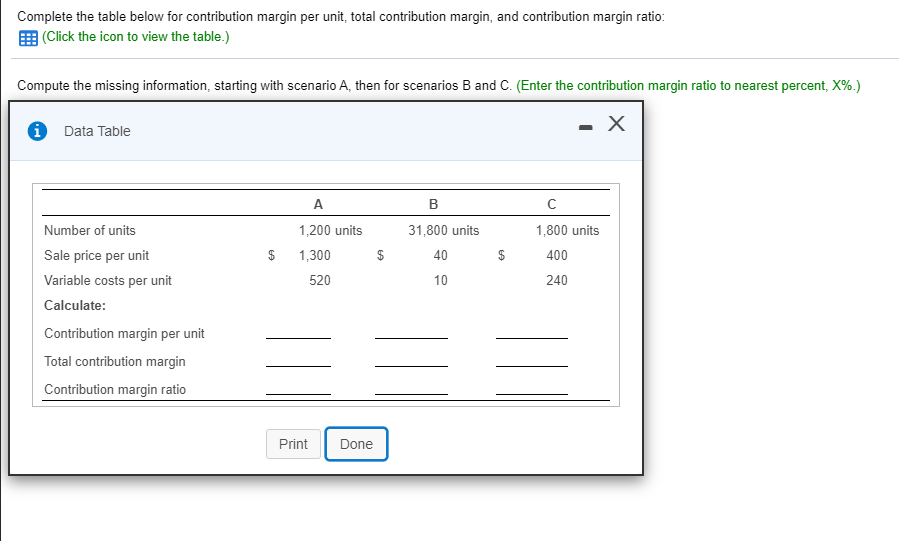Select the 'Data Table' title text
The width and height of the screenshot is (899, 541).
tap(97, 131)
